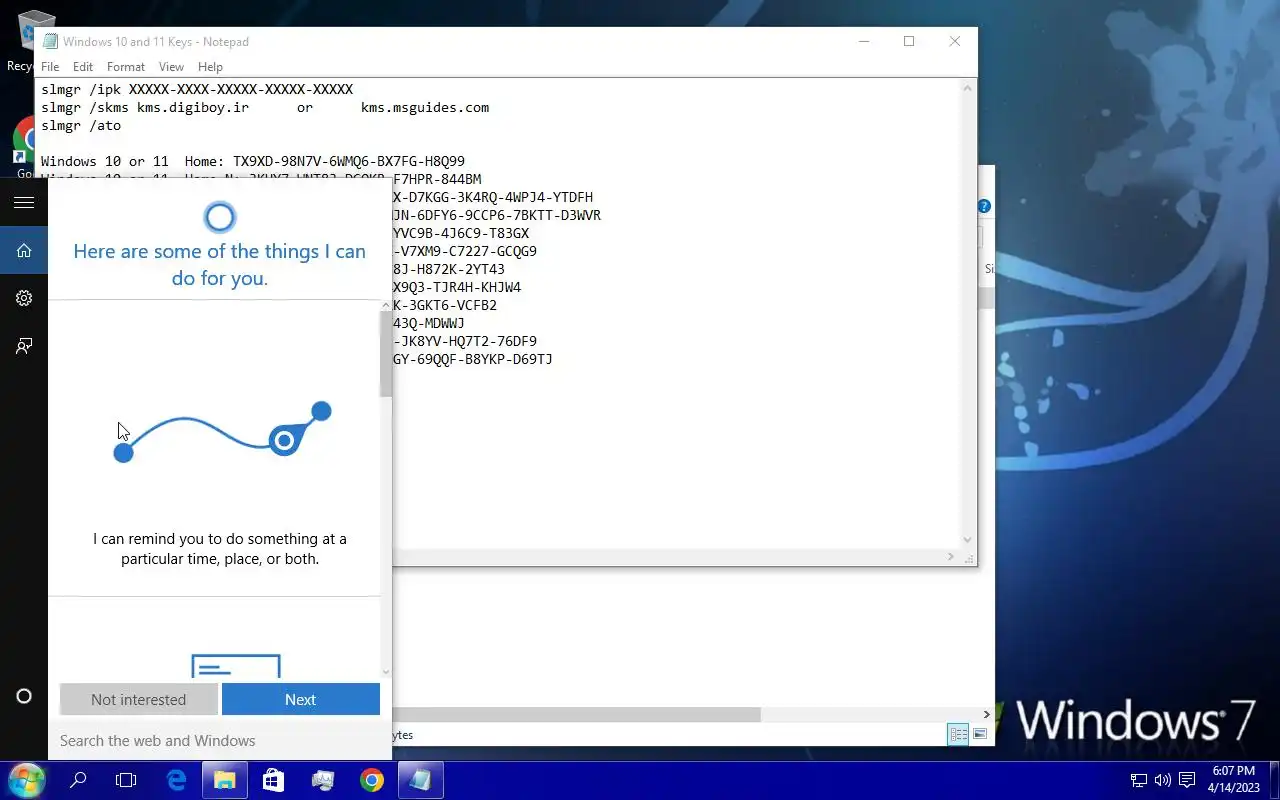This screenshot has height=800, width=1280.
Task: Open the volume tray icon
Action: coord(1162,780)
